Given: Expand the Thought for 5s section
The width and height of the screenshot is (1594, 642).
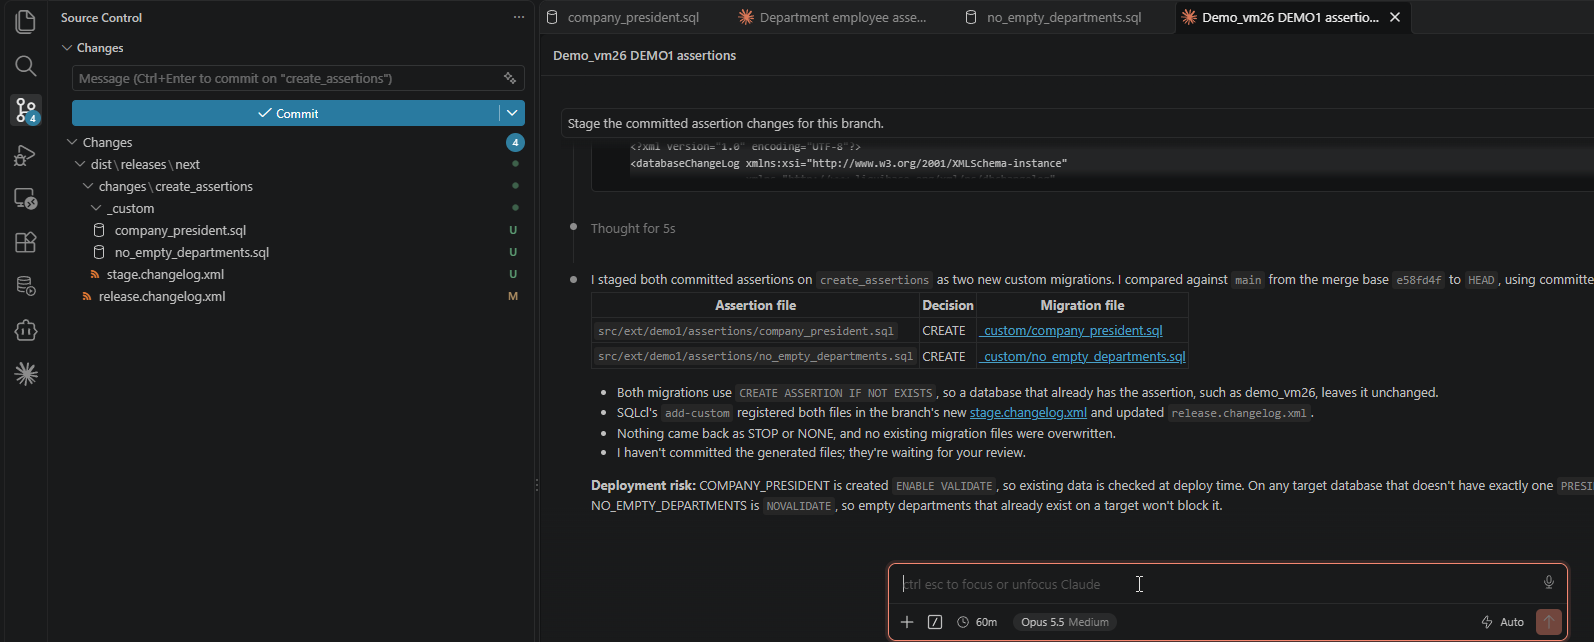Looking at the screenshot, I should pyautogui.click(x=633, y=228).
